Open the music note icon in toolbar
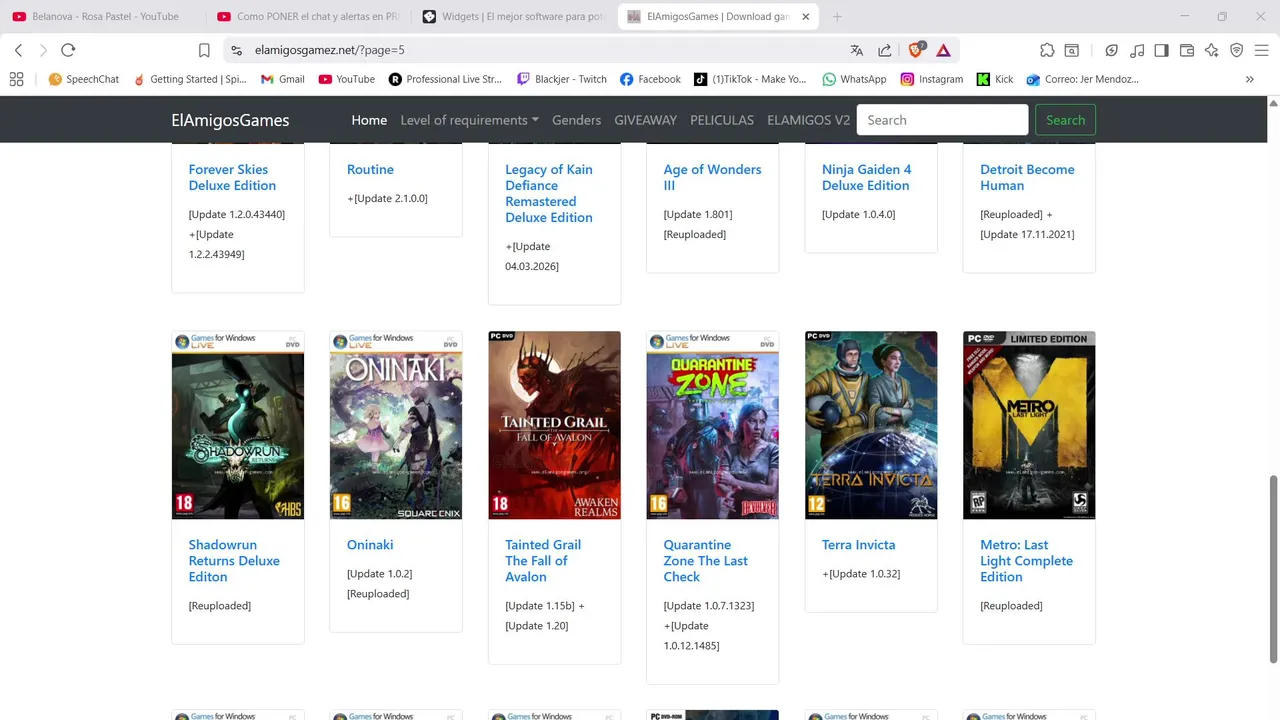 [x=1137, y=50]
